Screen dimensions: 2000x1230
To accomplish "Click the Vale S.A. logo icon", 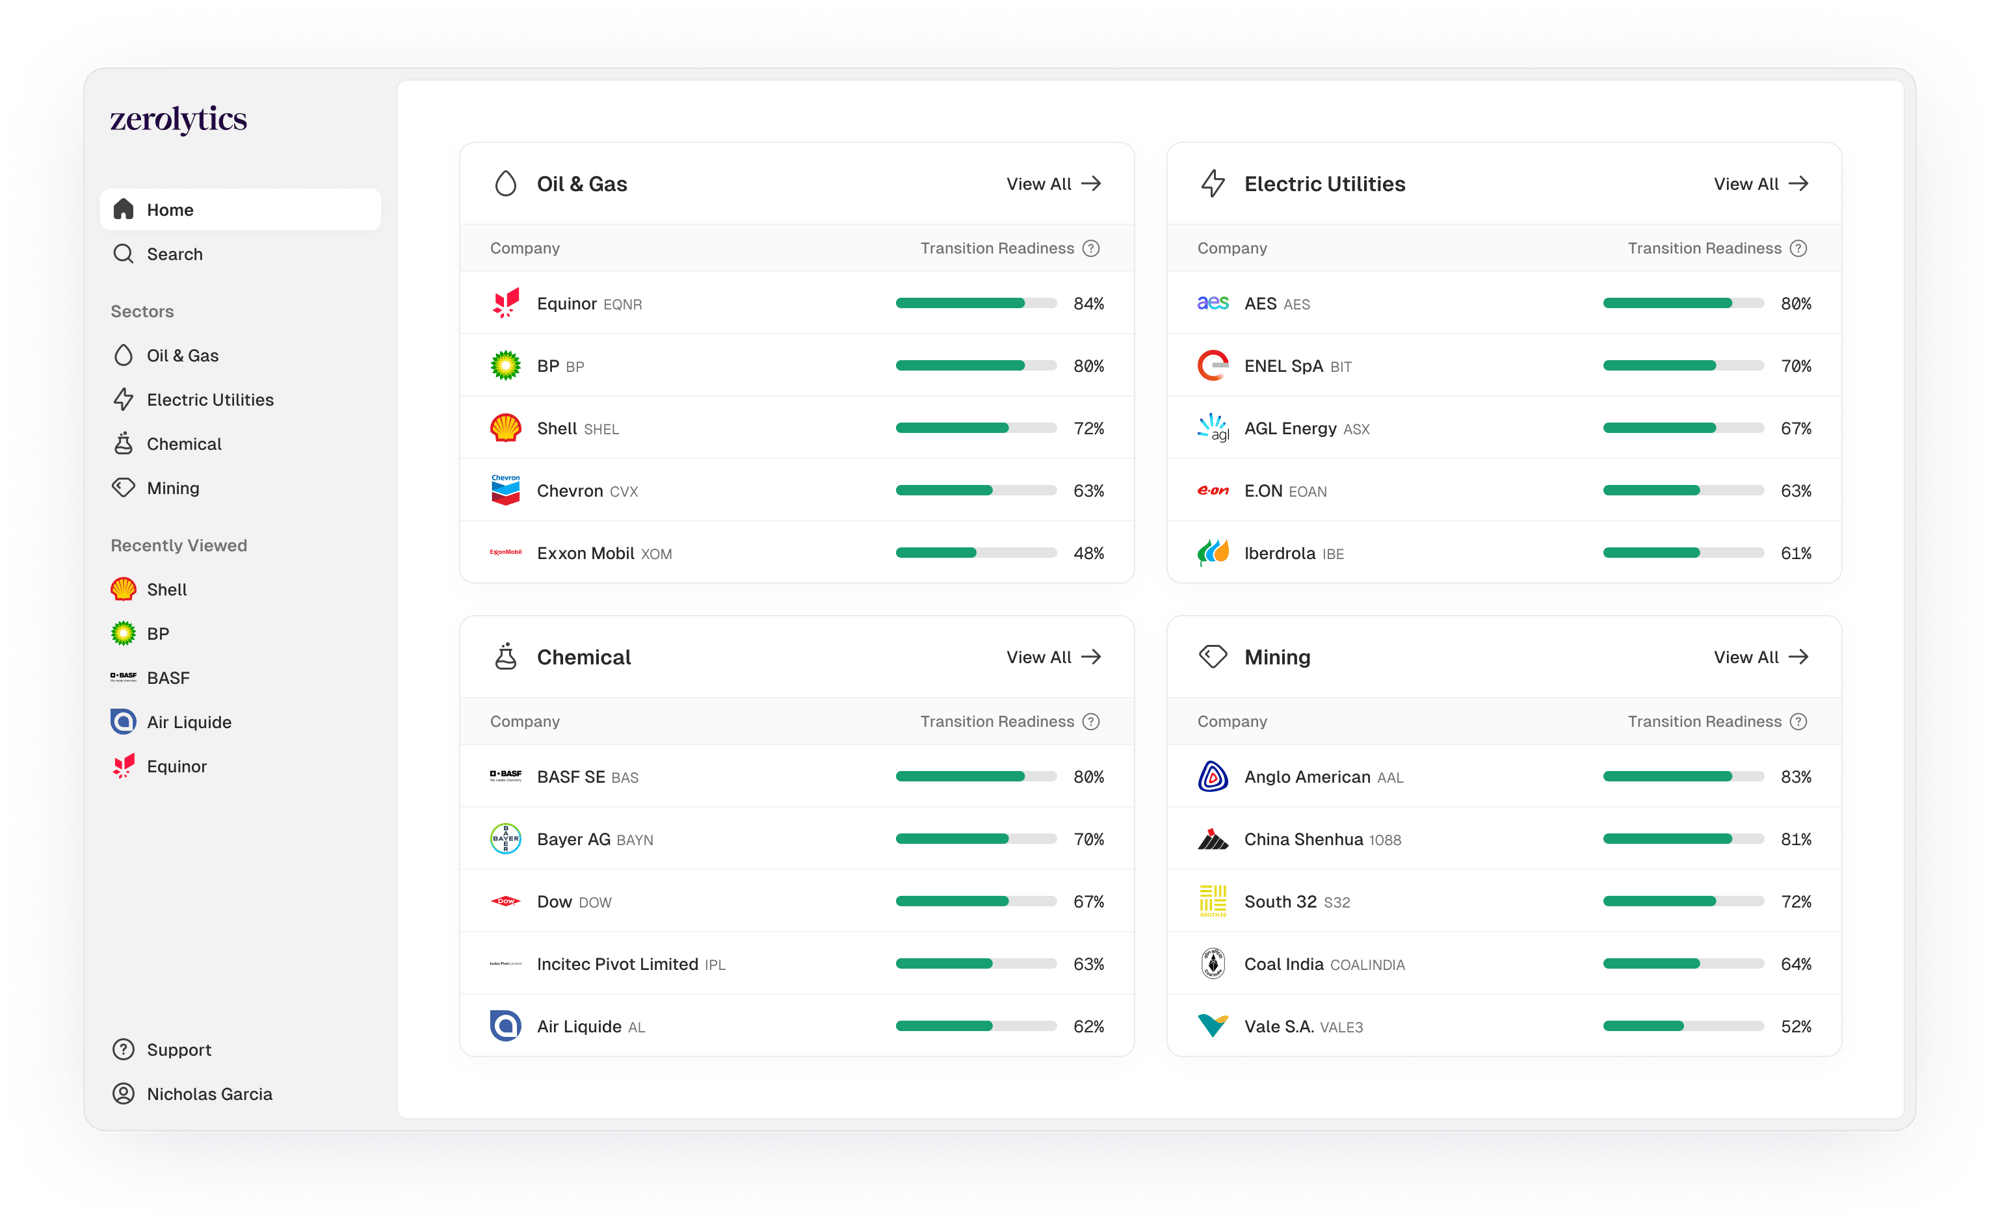I will click(1213, 1026).
